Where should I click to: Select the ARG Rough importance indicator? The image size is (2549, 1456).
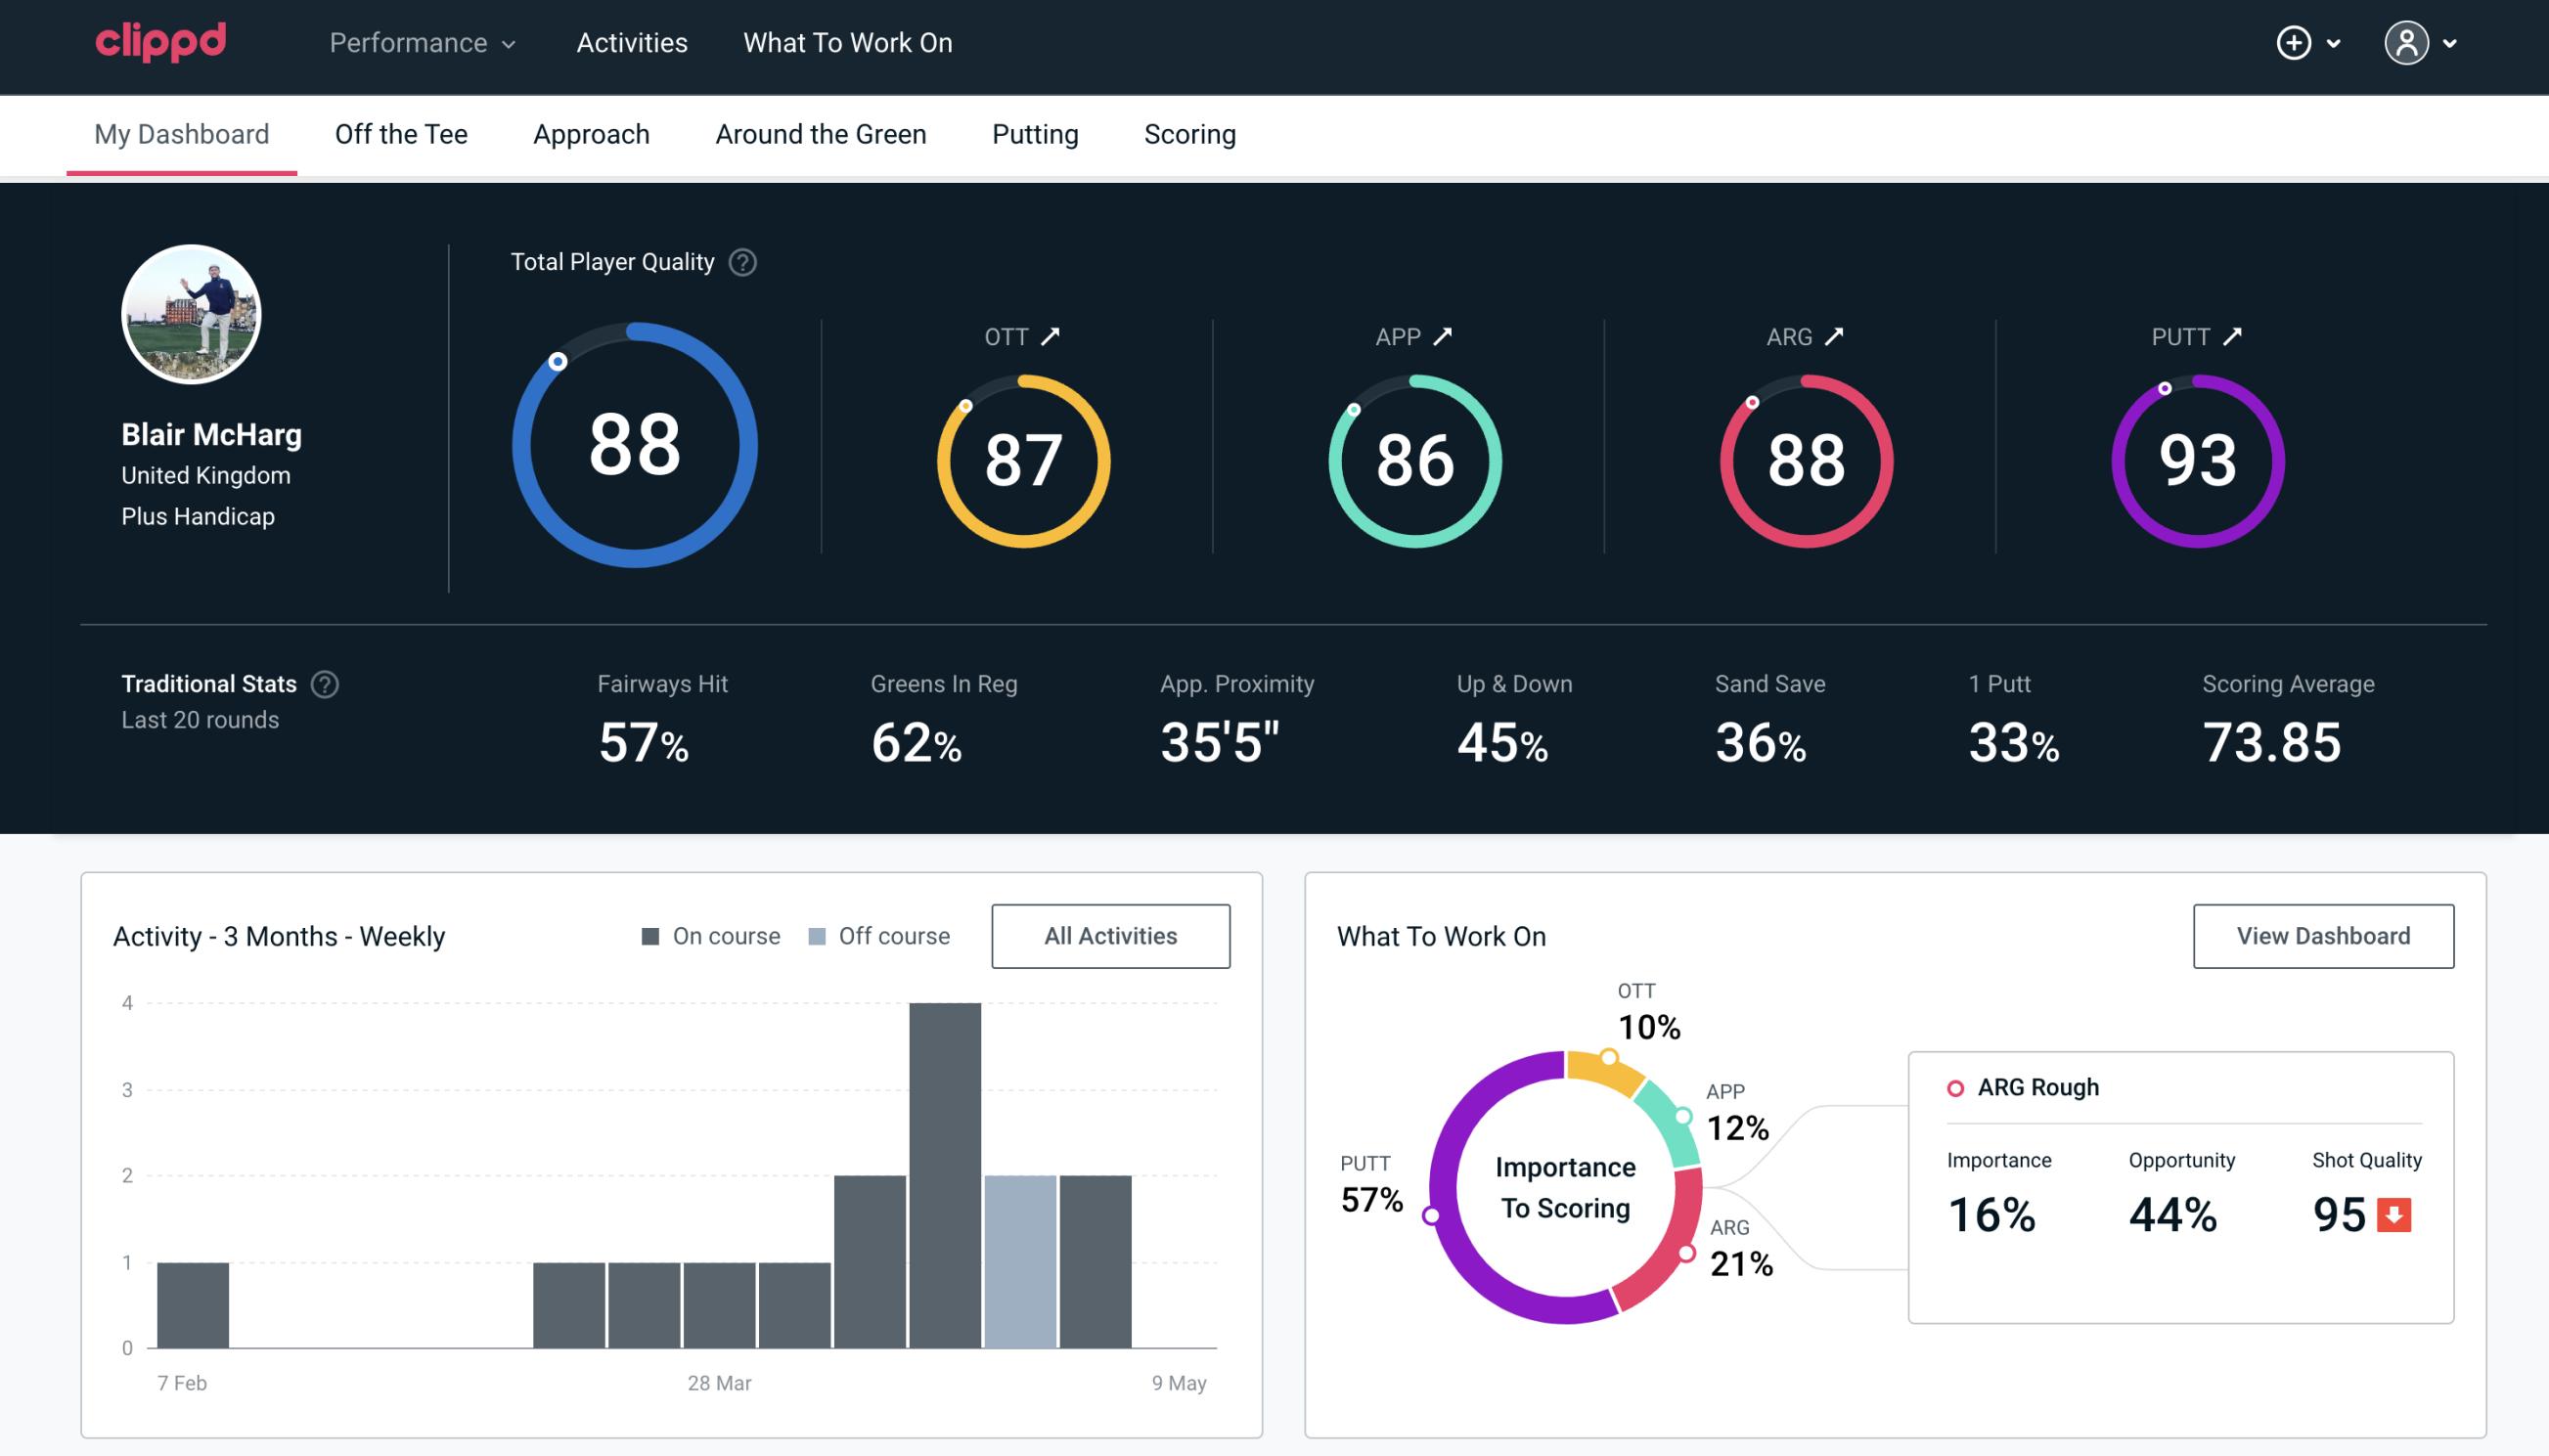pyautogui.click(x=1994, y=1213)
